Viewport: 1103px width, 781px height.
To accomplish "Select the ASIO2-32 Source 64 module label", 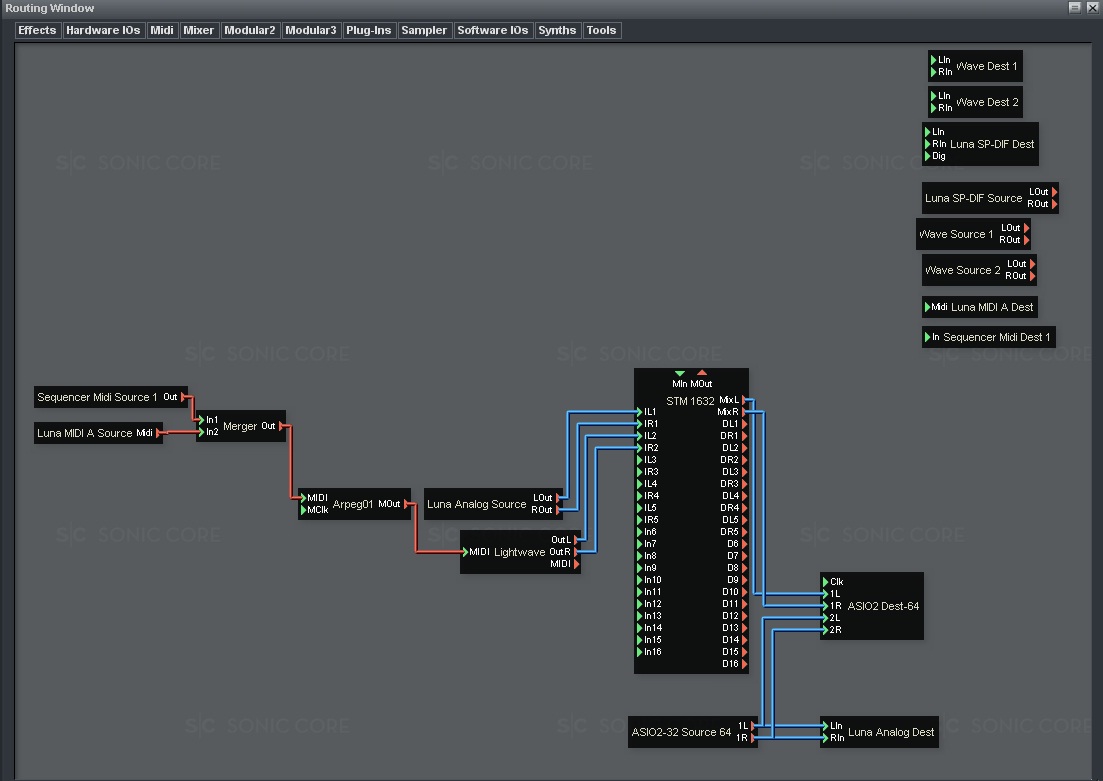I will click(681, 732).
